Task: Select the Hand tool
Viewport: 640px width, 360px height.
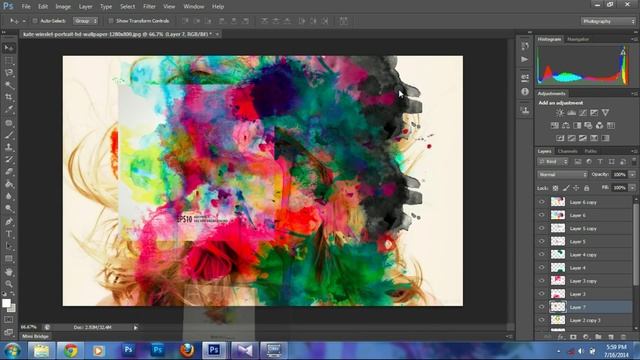Action: tap(9, 271)
